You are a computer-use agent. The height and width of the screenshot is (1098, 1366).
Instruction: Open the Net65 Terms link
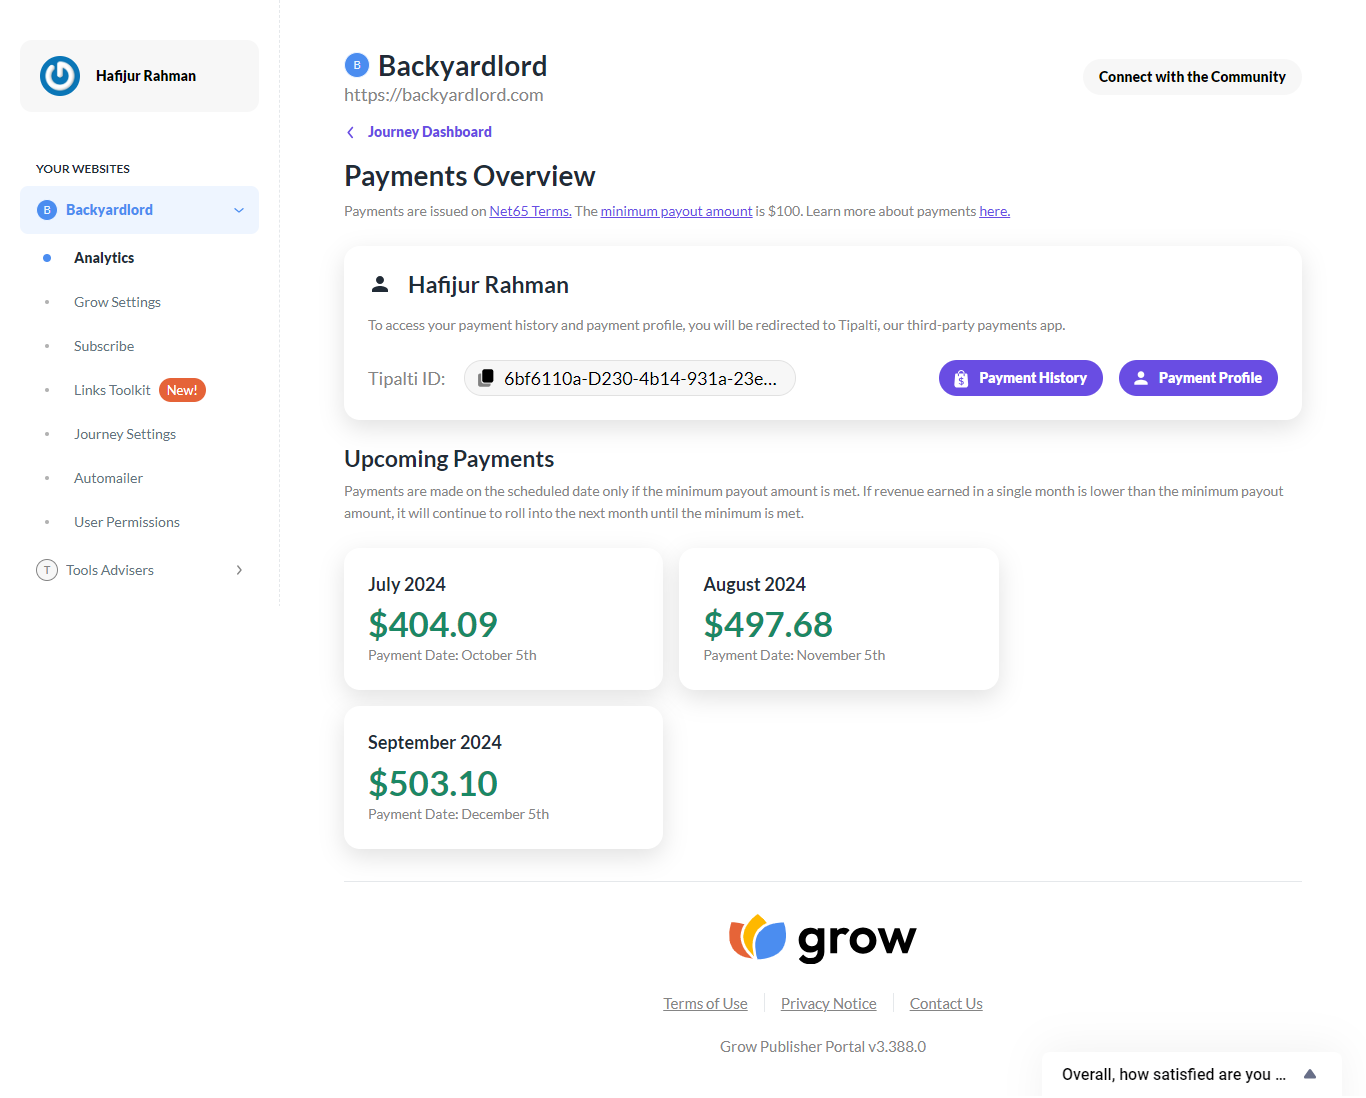tap(530, 211)
